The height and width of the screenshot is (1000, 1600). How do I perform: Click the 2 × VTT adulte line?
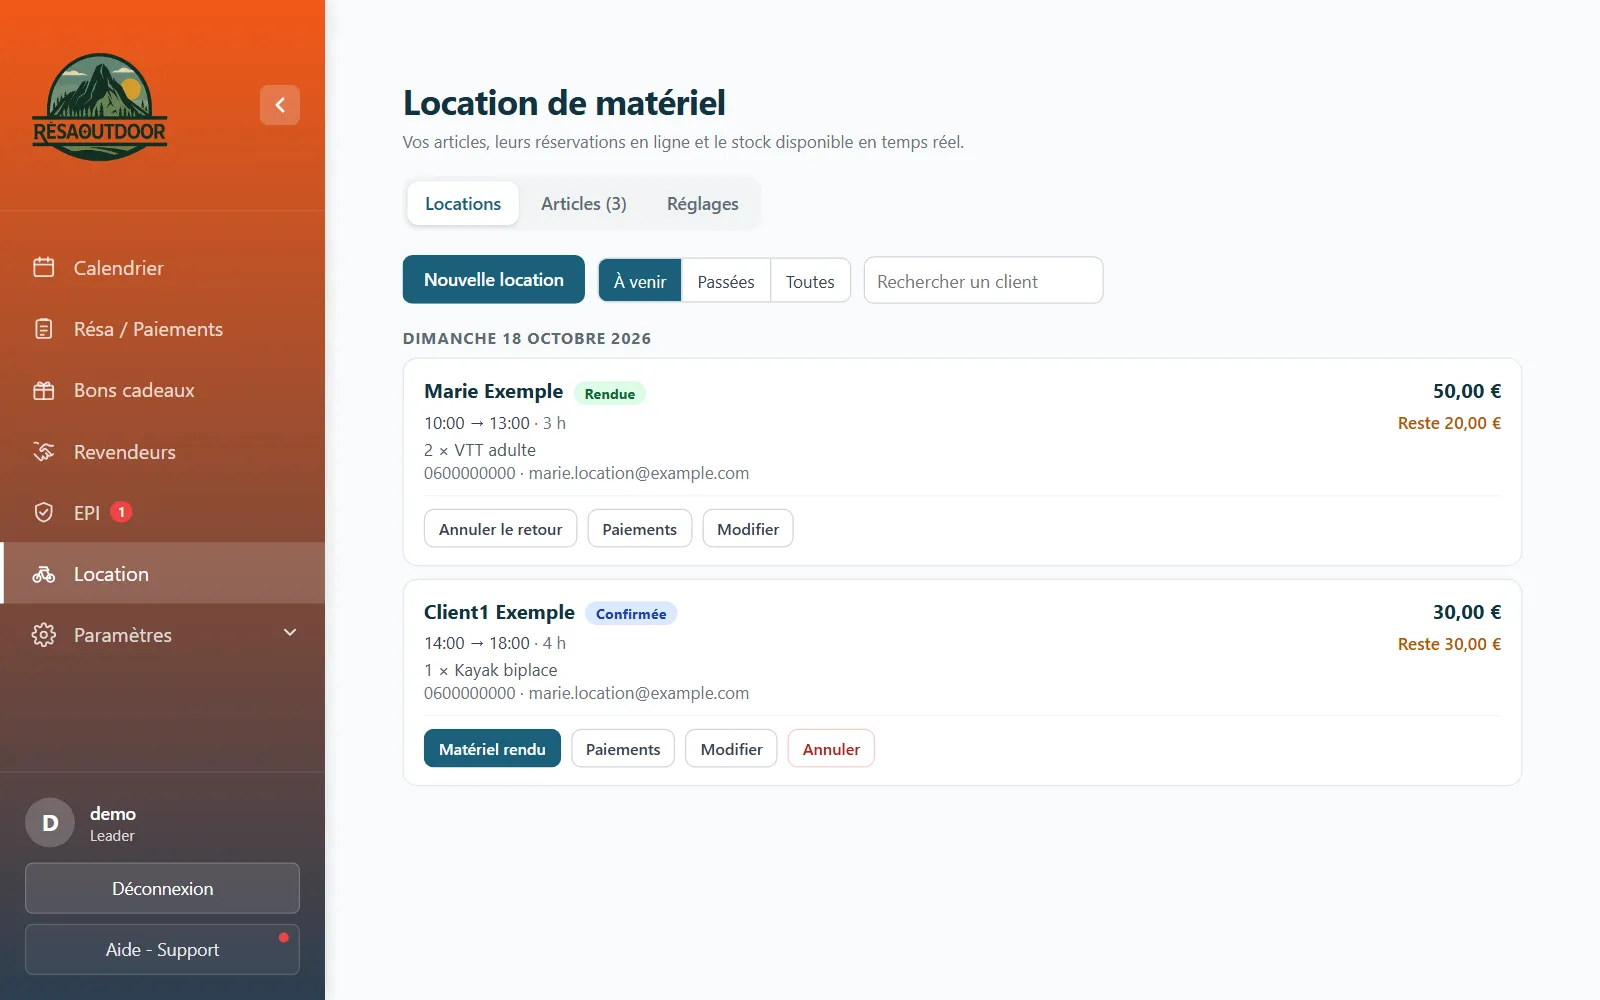pos(480,450)
